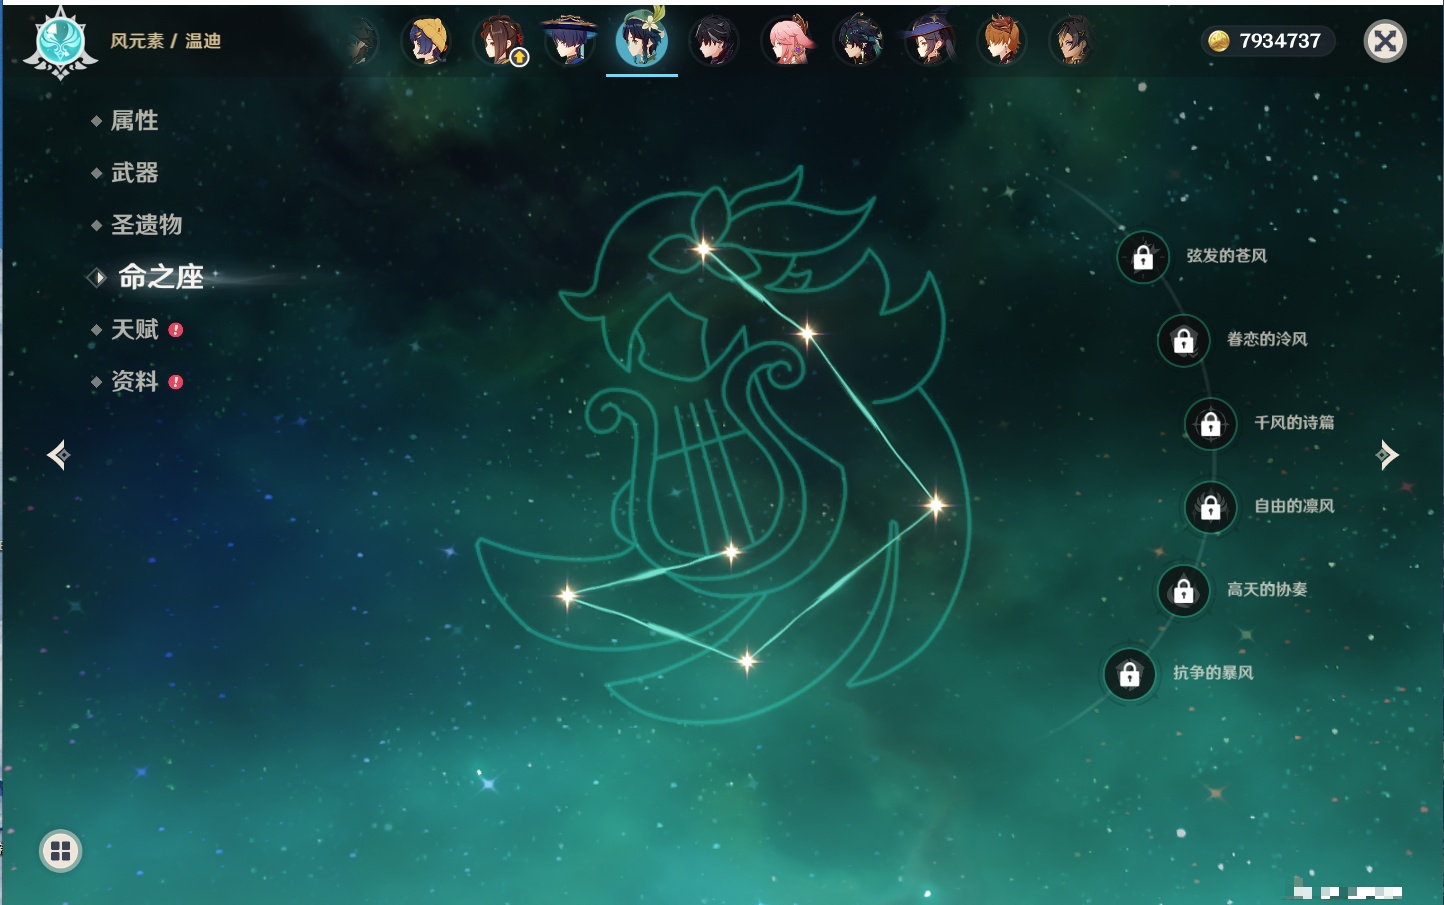The image size is (1444, 905).
Task: Open the 属性 attributes tab
Action: point(134,121)
